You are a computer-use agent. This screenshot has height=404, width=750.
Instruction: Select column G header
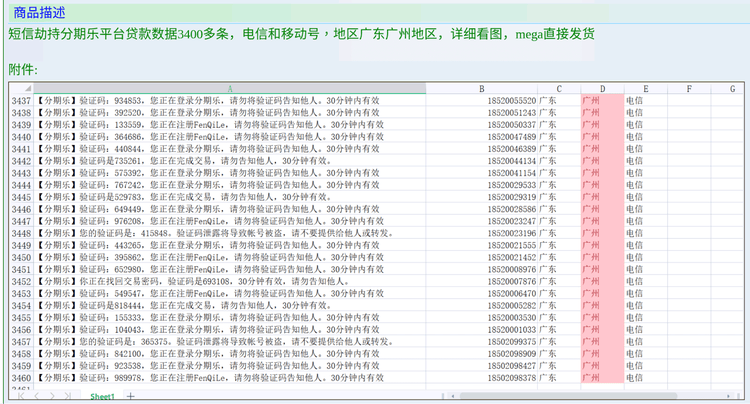pos(729,89)
